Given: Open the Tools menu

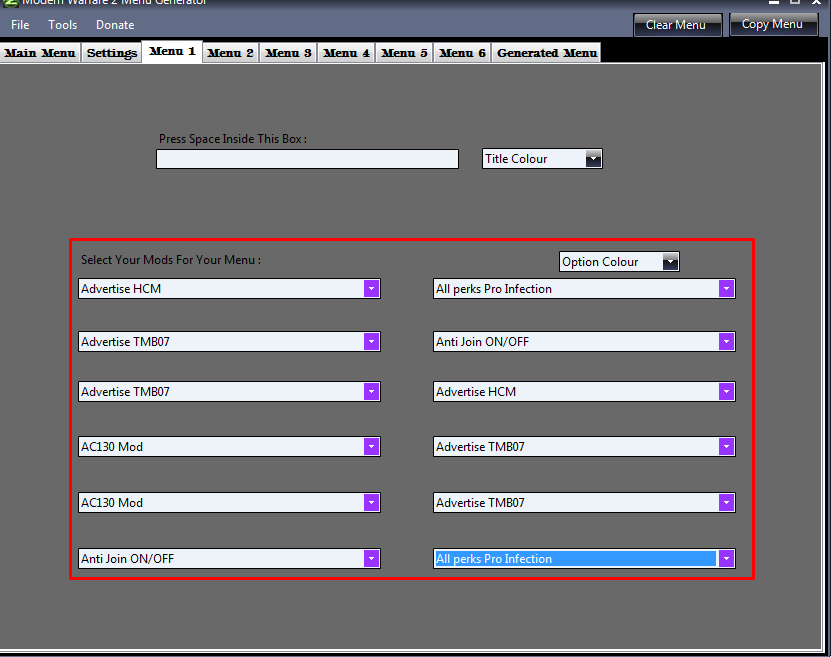Looking at the screenshot, I should (63, 25).
